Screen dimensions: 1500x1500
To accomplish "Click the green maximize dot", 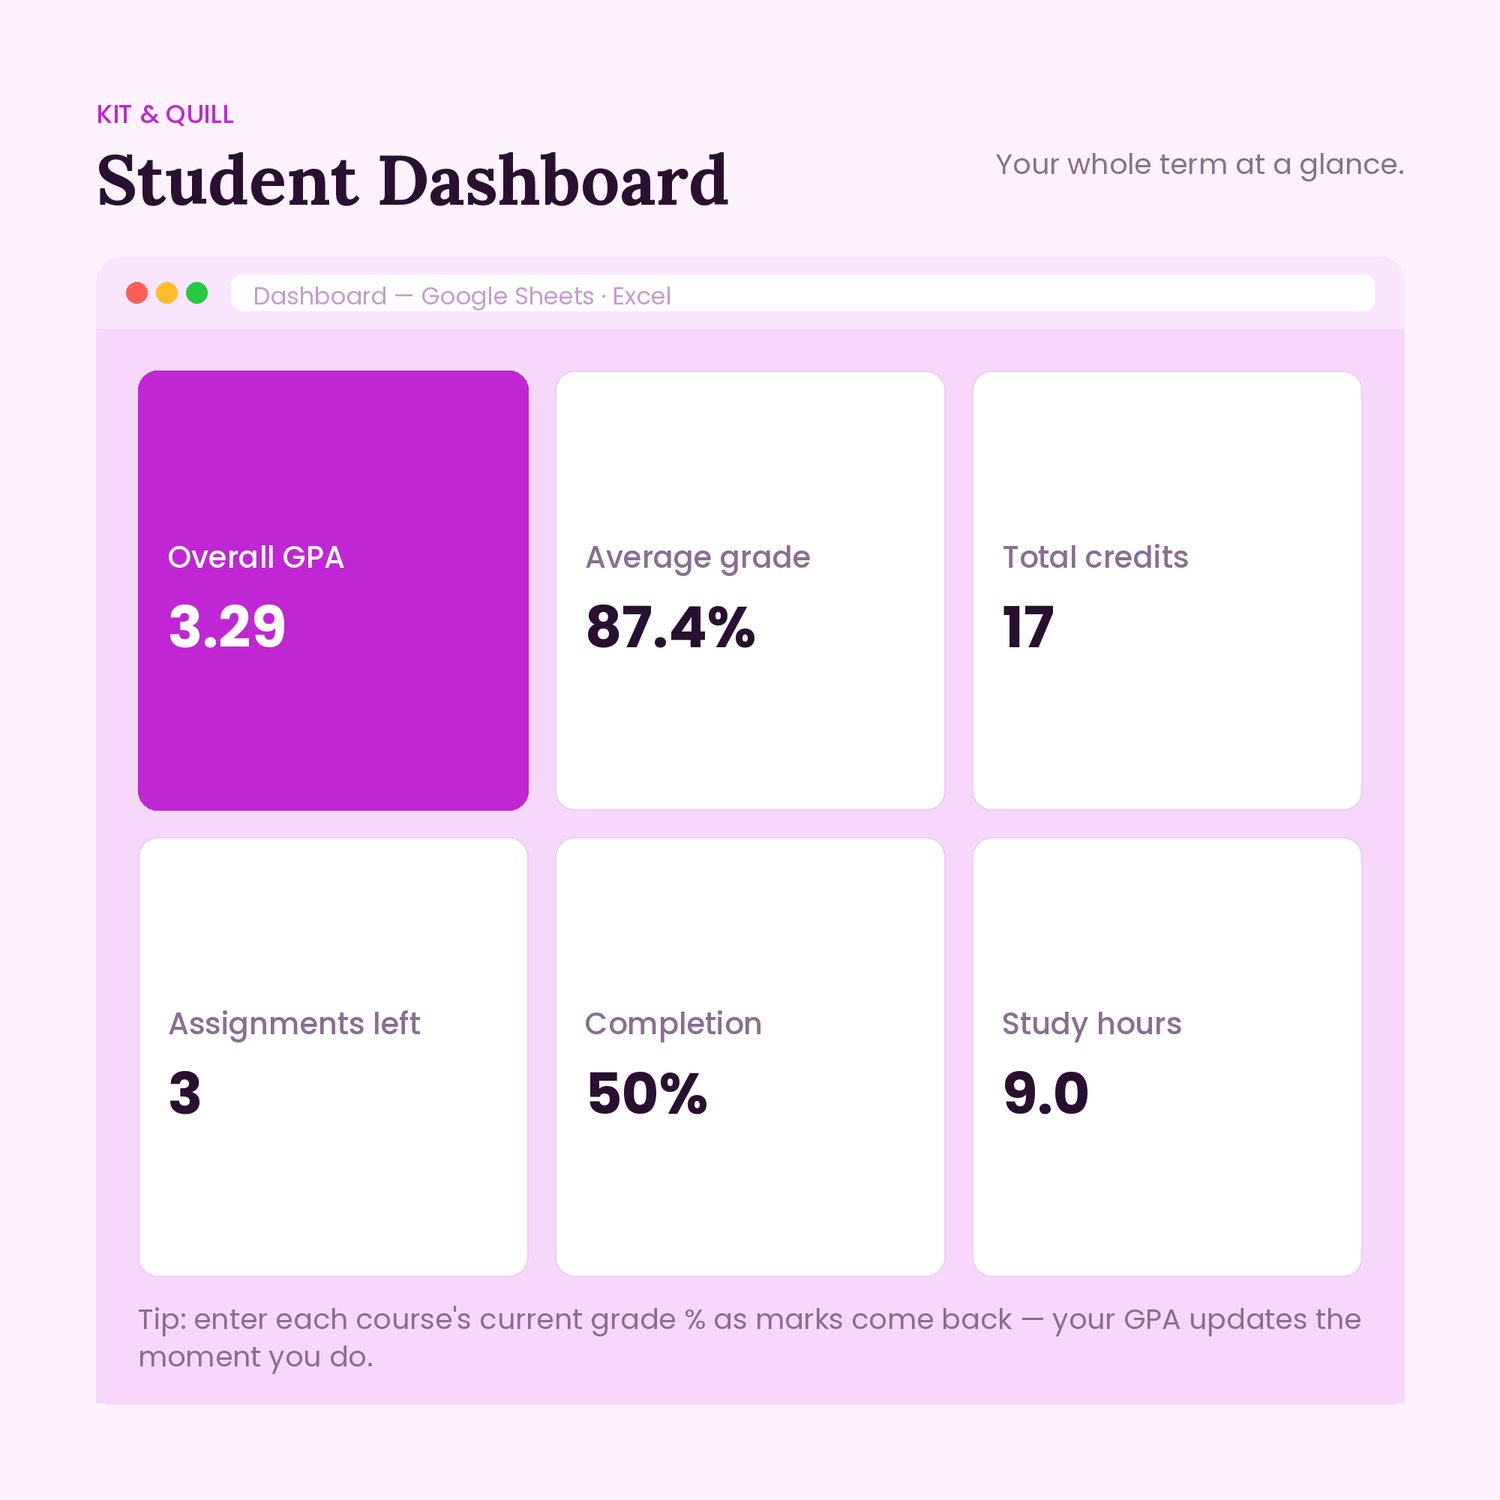I will (197, 293).
